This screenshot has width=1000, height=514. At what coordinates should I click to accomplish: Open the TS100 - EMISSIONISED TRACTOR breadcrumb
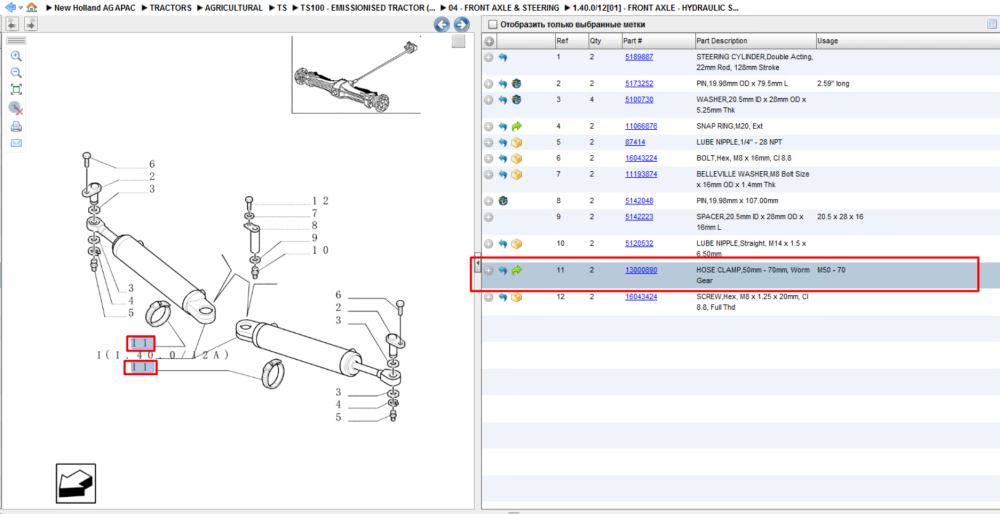[369, 8]
